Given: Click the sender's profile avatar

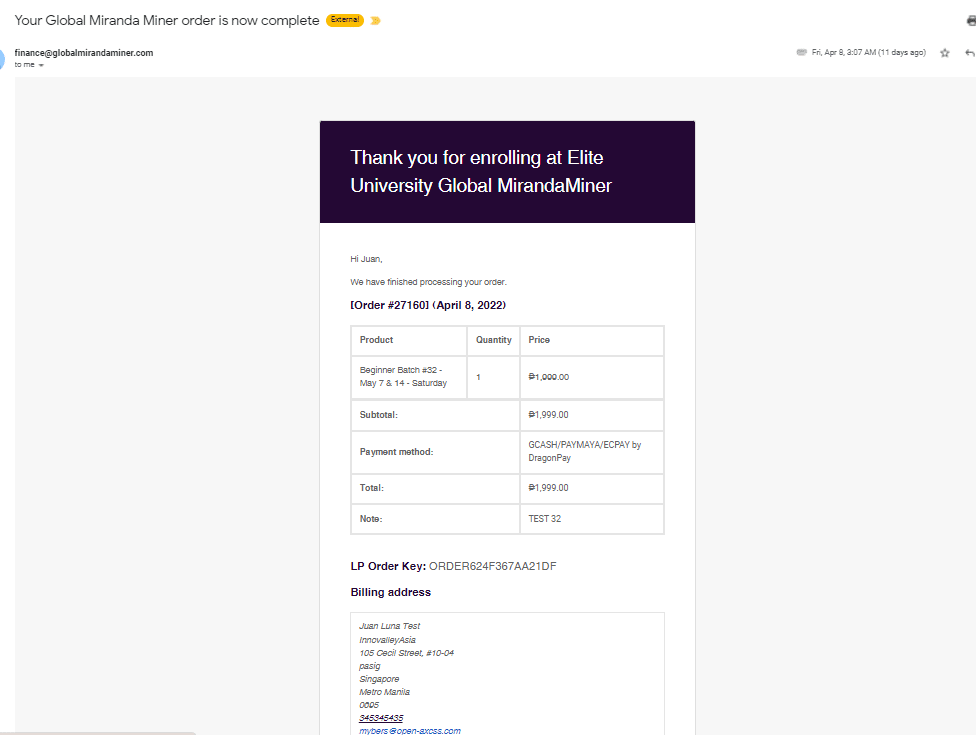Looking at the screenshot, I should click(x=2, y=58).
